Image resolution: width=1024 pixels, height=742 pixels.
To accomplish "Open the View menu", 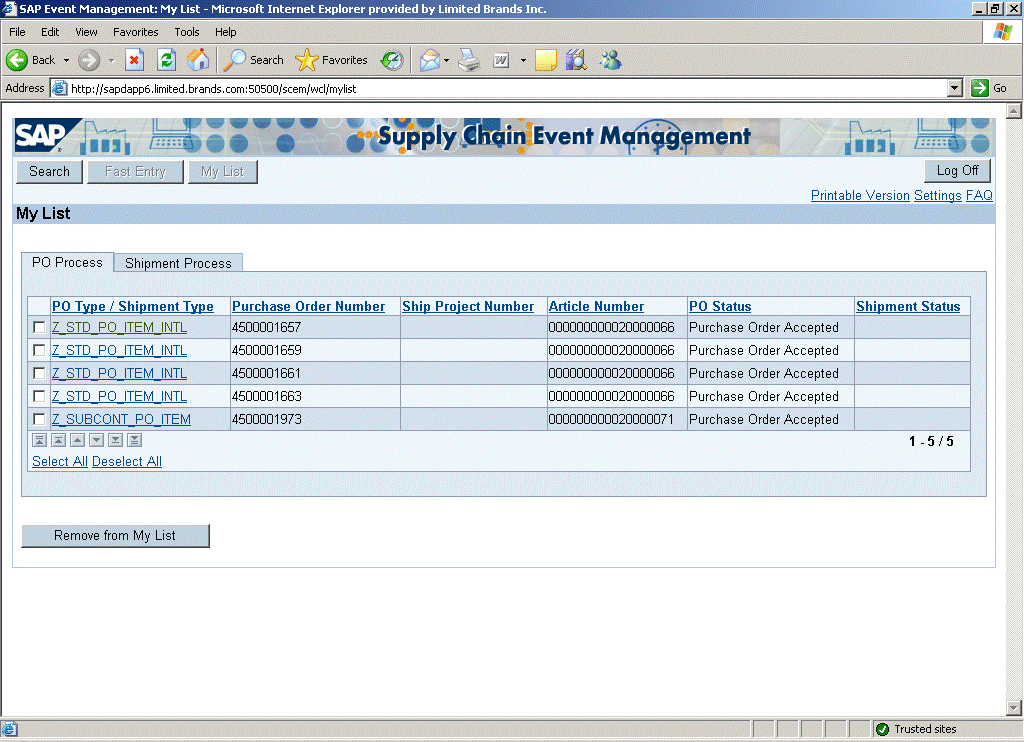I will coord(86,32).
